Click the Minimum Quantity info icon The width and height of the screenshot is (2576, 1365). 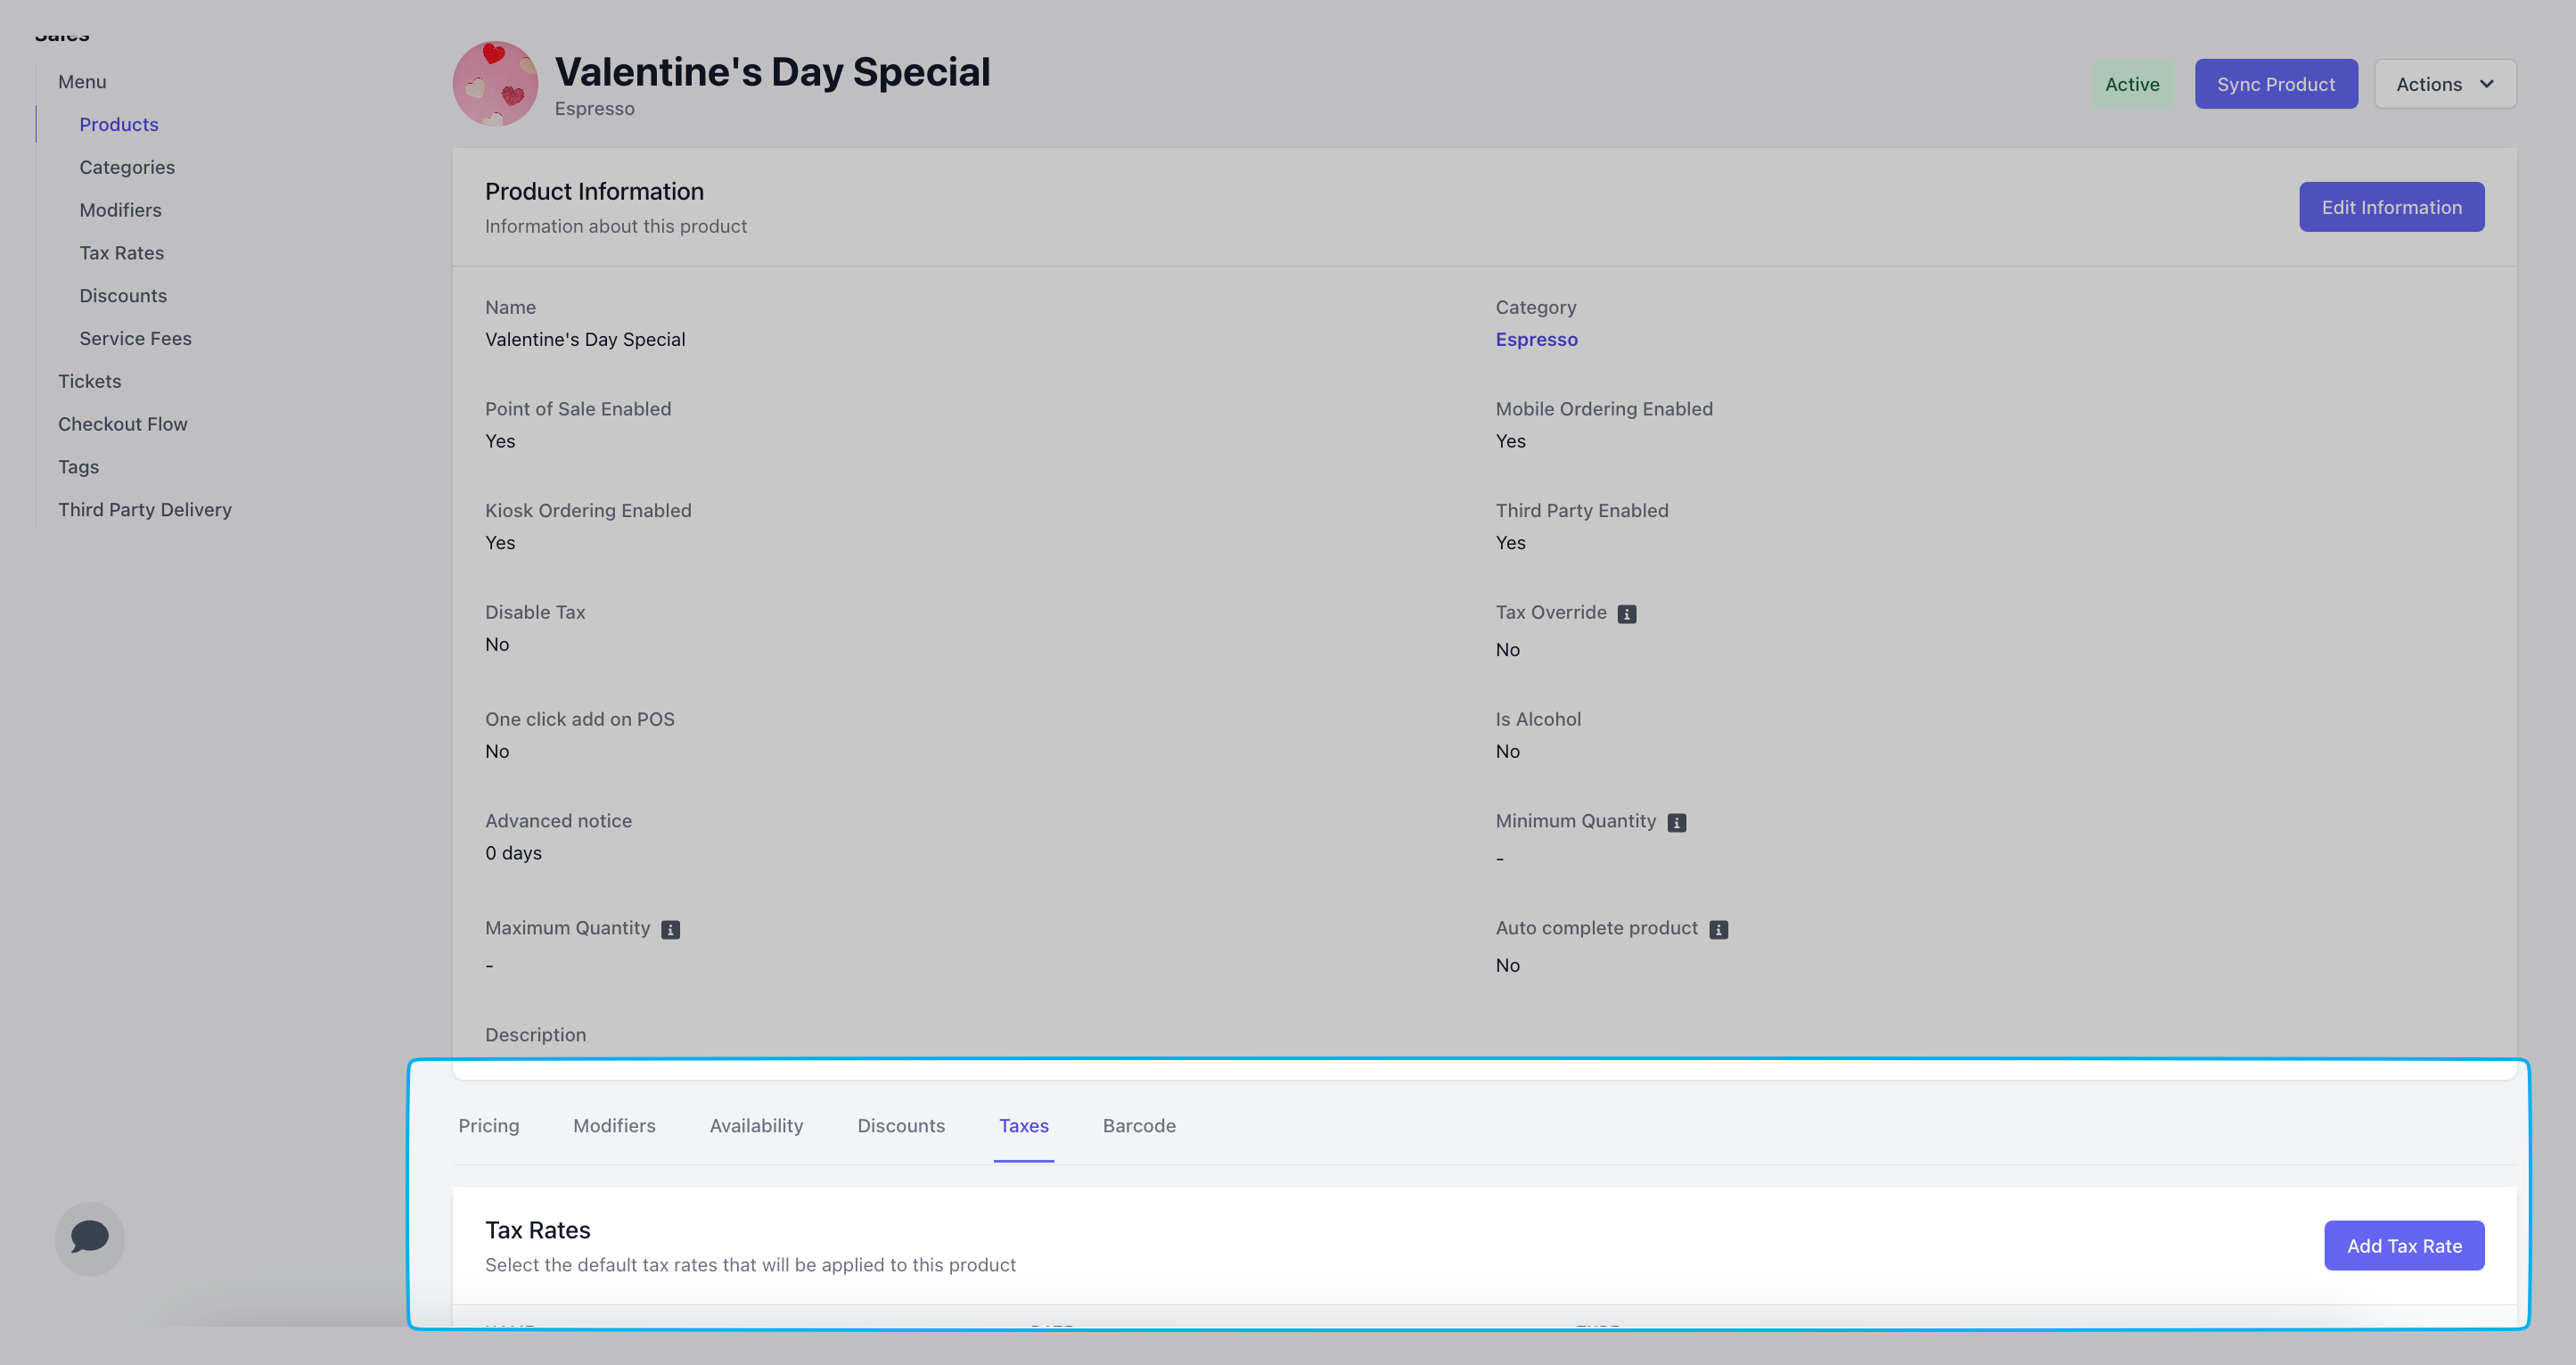(x=1677, y=822)
